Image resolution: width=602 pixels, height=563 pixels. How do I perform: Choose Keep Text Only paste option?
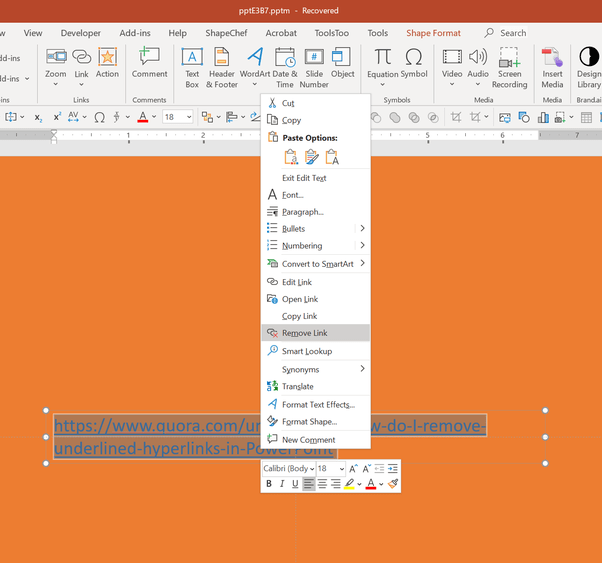pos(332,157)
